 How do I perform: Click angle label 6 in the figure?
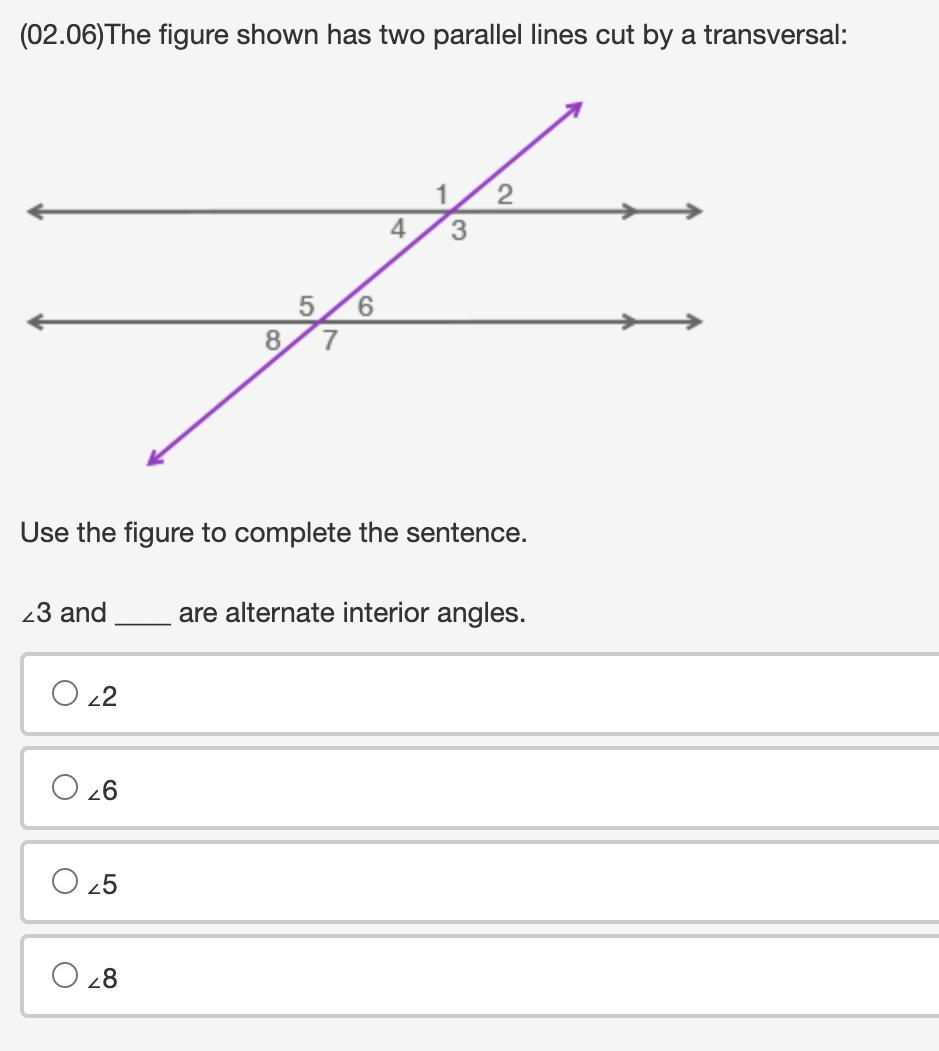pos(365,306)
